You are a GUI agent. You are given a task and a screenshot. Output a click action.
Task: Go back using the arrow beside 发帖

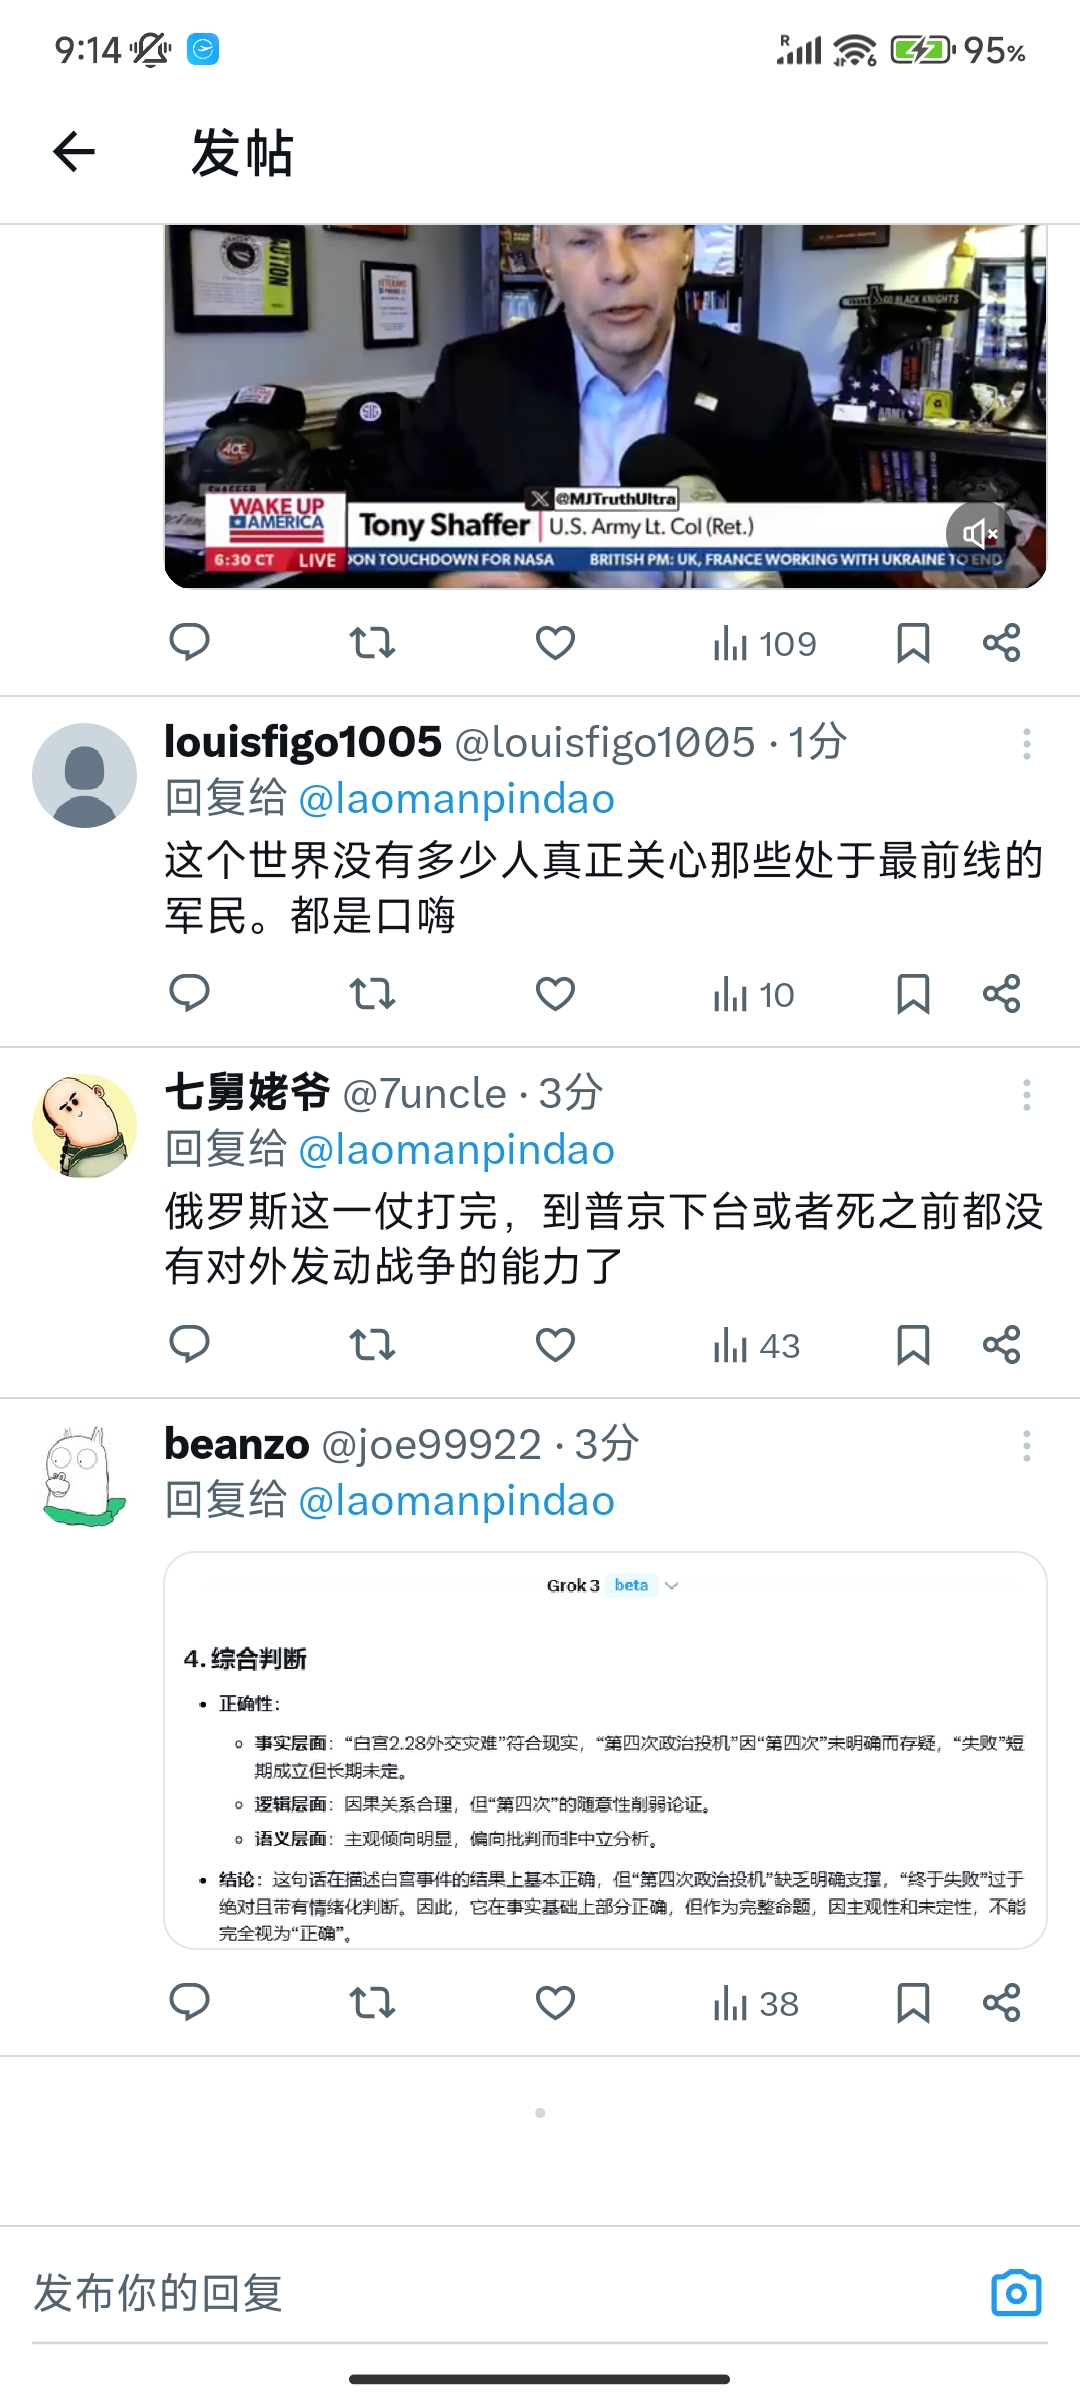[74, 152]
